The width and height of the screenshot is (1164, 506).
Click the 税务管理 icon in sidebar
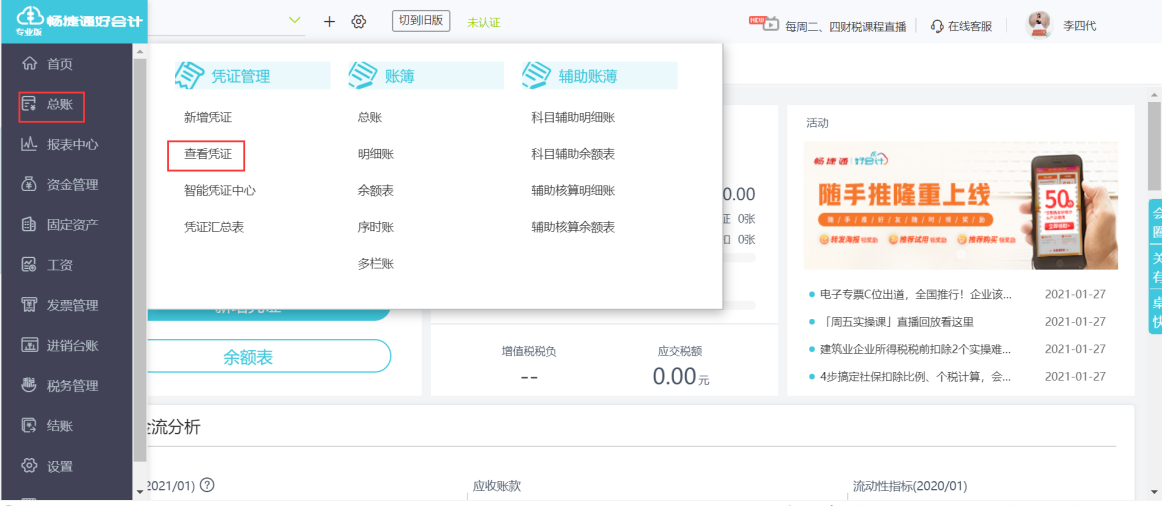click(30, 385)
